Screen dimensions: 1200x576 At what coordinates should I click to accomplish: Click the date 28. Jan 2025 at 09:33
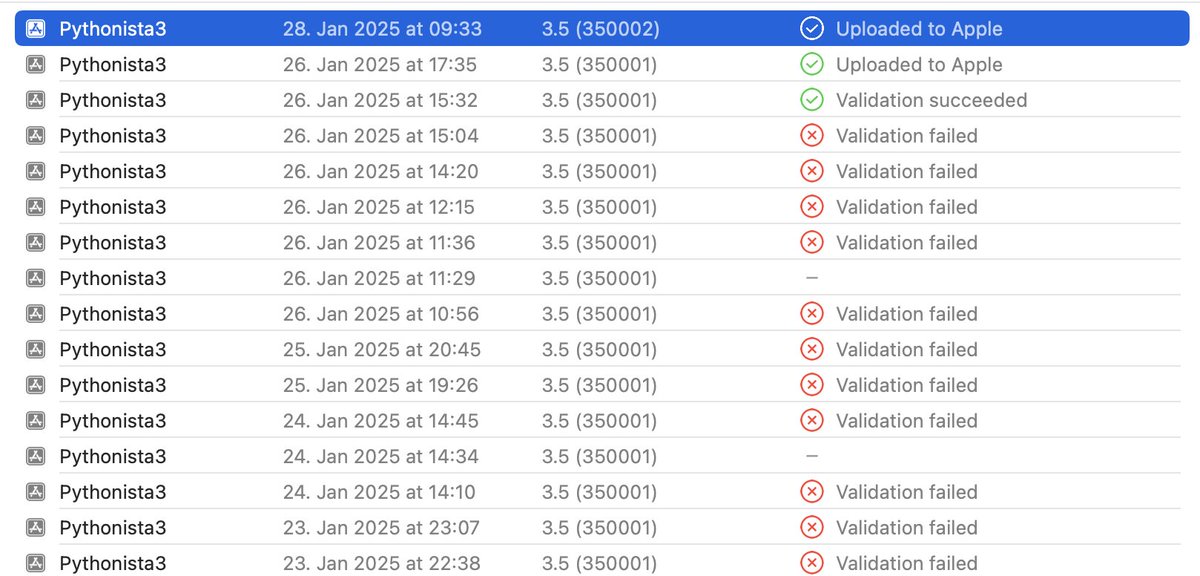pyautogui.click(x=382, y=29)
